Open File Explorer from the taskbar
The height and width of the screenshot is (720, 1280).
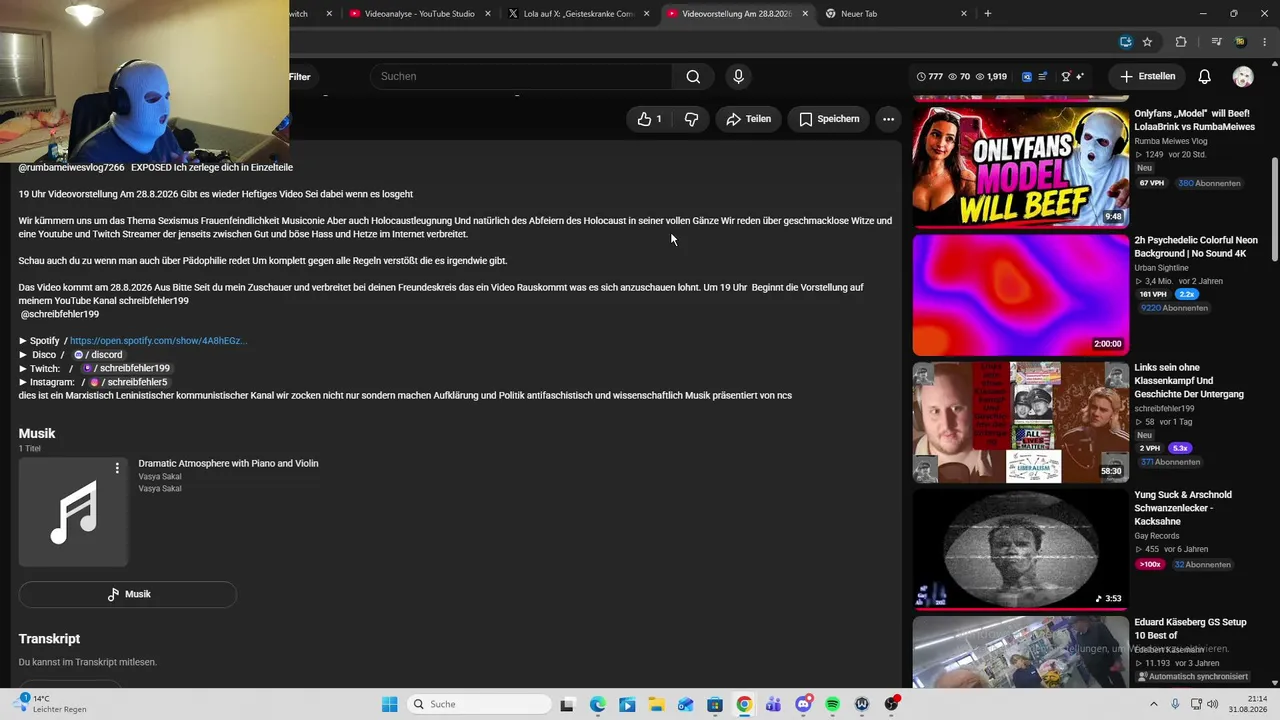pos(656,704)
